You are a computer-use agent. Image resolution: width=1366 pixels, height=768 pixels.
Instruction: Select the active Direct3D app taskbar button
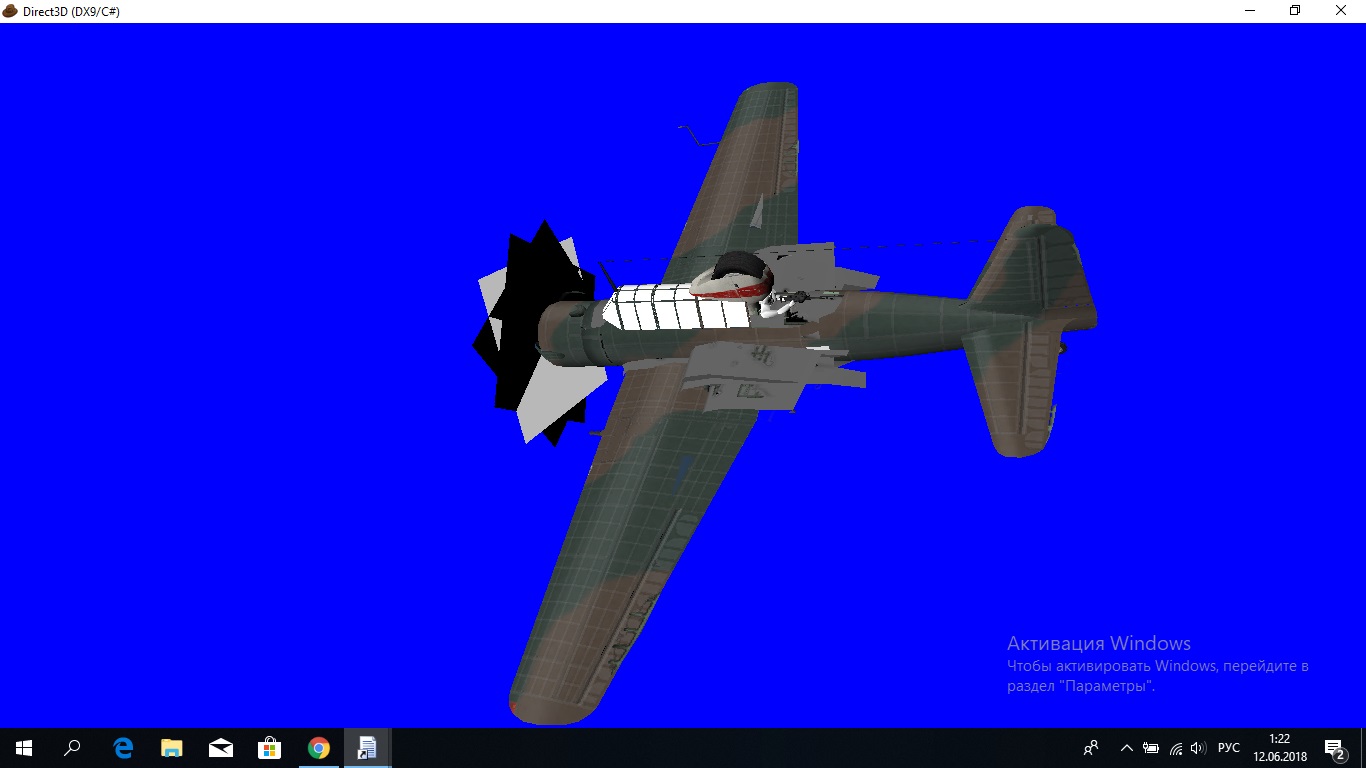click(x=367, y=748)
